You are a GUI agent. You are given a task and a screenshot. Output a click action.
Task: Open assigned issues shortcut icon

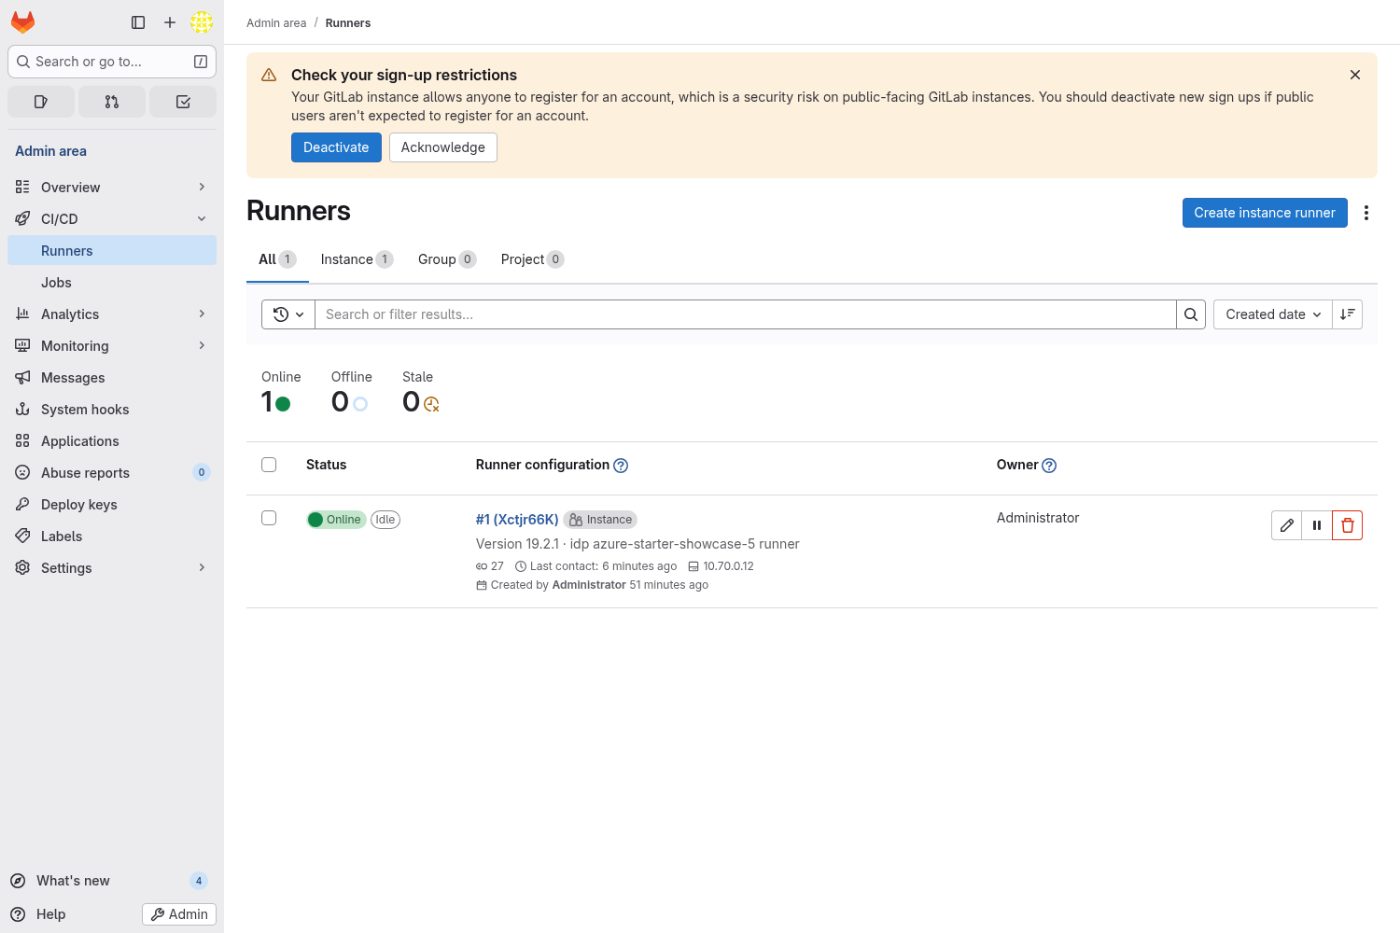point(41,101)
